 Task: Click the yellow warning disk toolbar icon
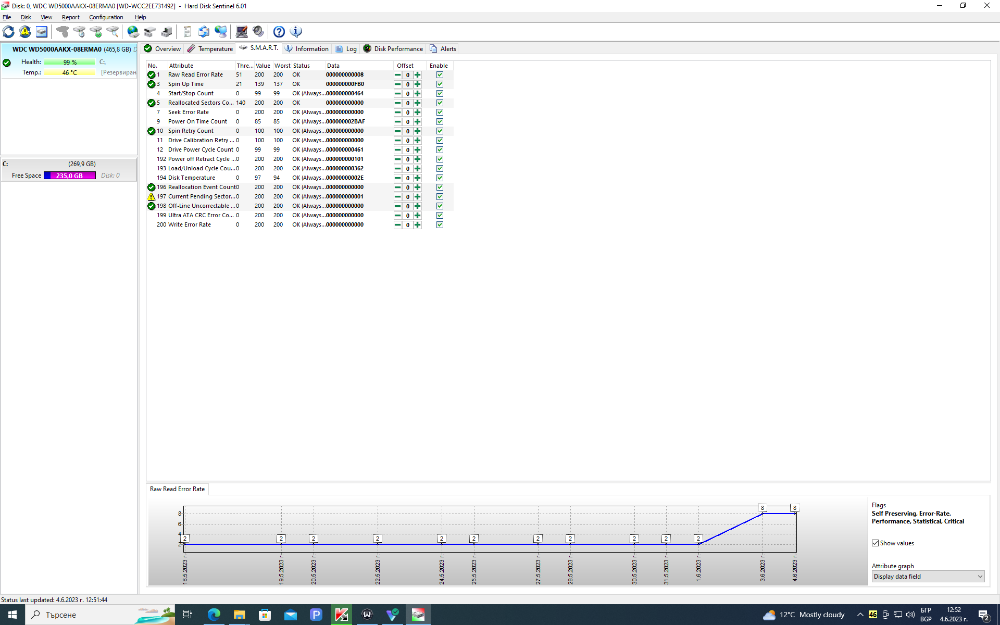pyautogui.click(x=25, y=31)
